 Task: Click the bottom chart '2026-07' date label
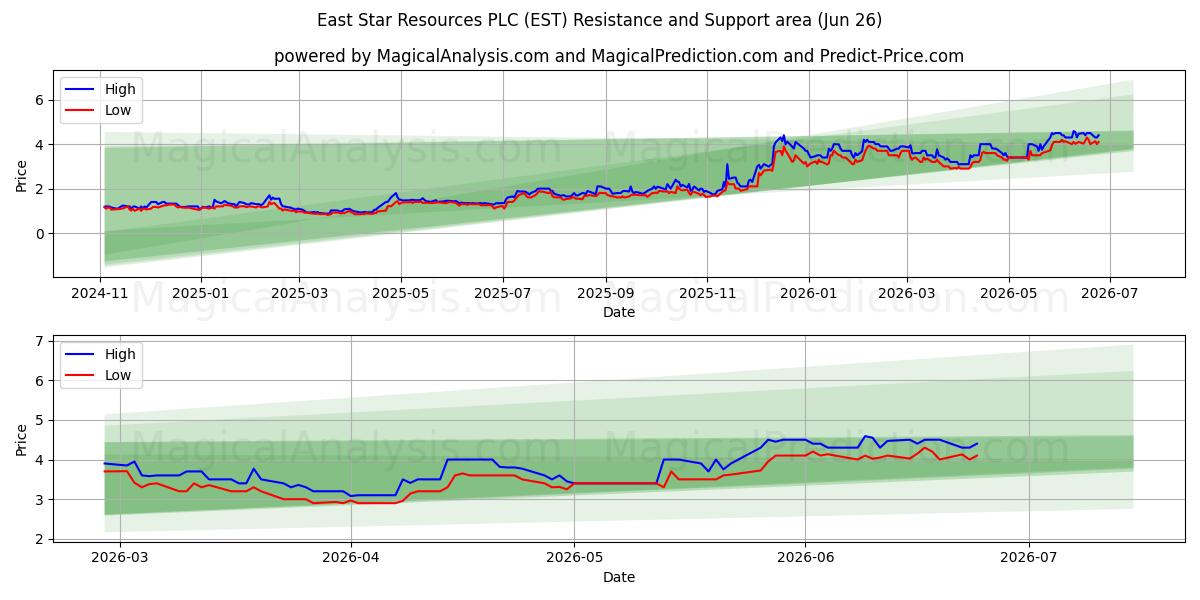click(1030, 557)
